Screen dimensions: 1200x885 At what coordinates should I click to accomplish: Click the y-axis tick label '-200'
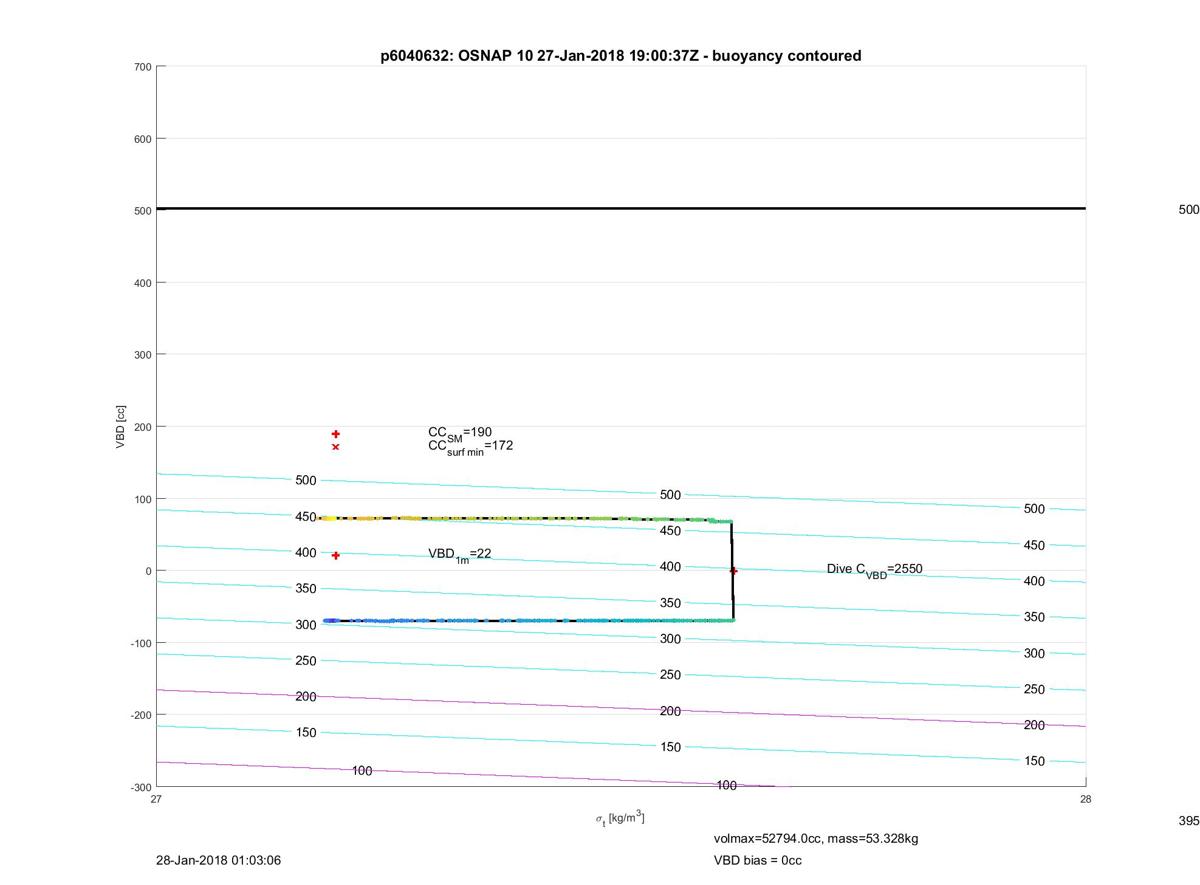coord(140,715)
